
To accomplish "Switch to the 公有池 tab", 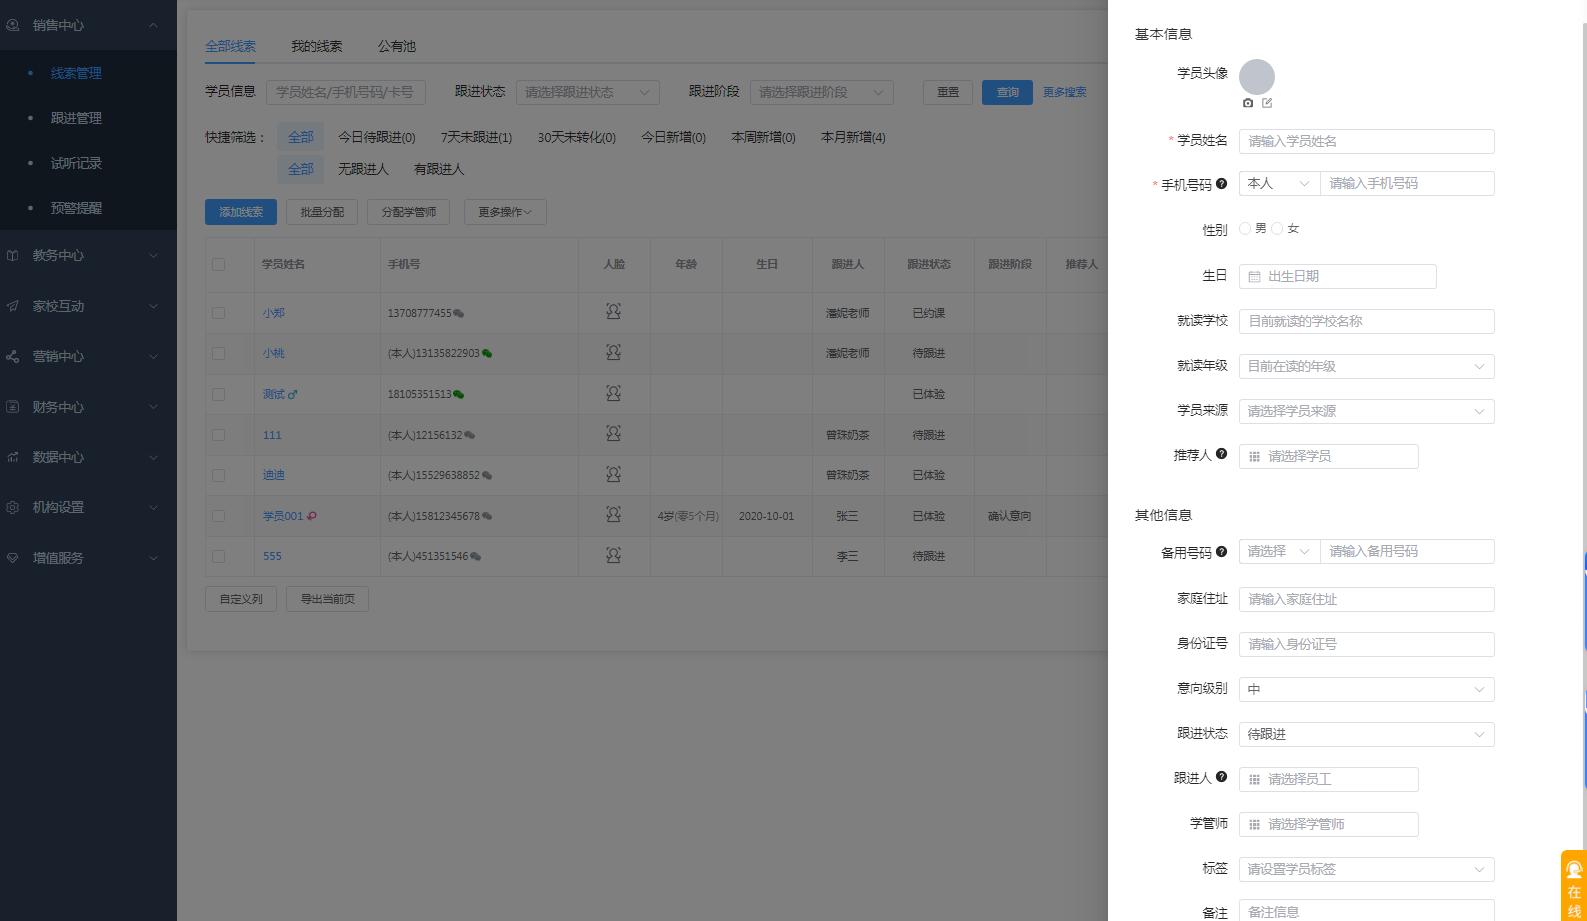I will [x=397, y=46].
